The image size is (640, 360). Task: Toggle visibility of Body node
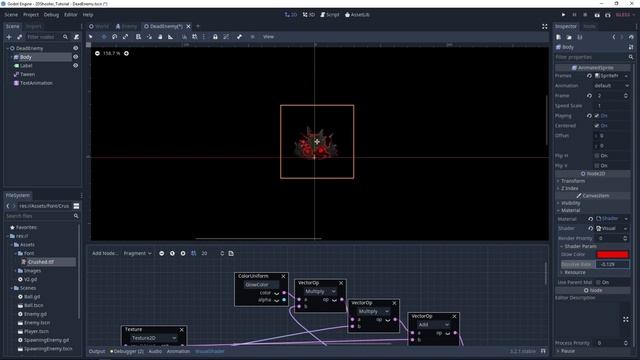point(76,57)
